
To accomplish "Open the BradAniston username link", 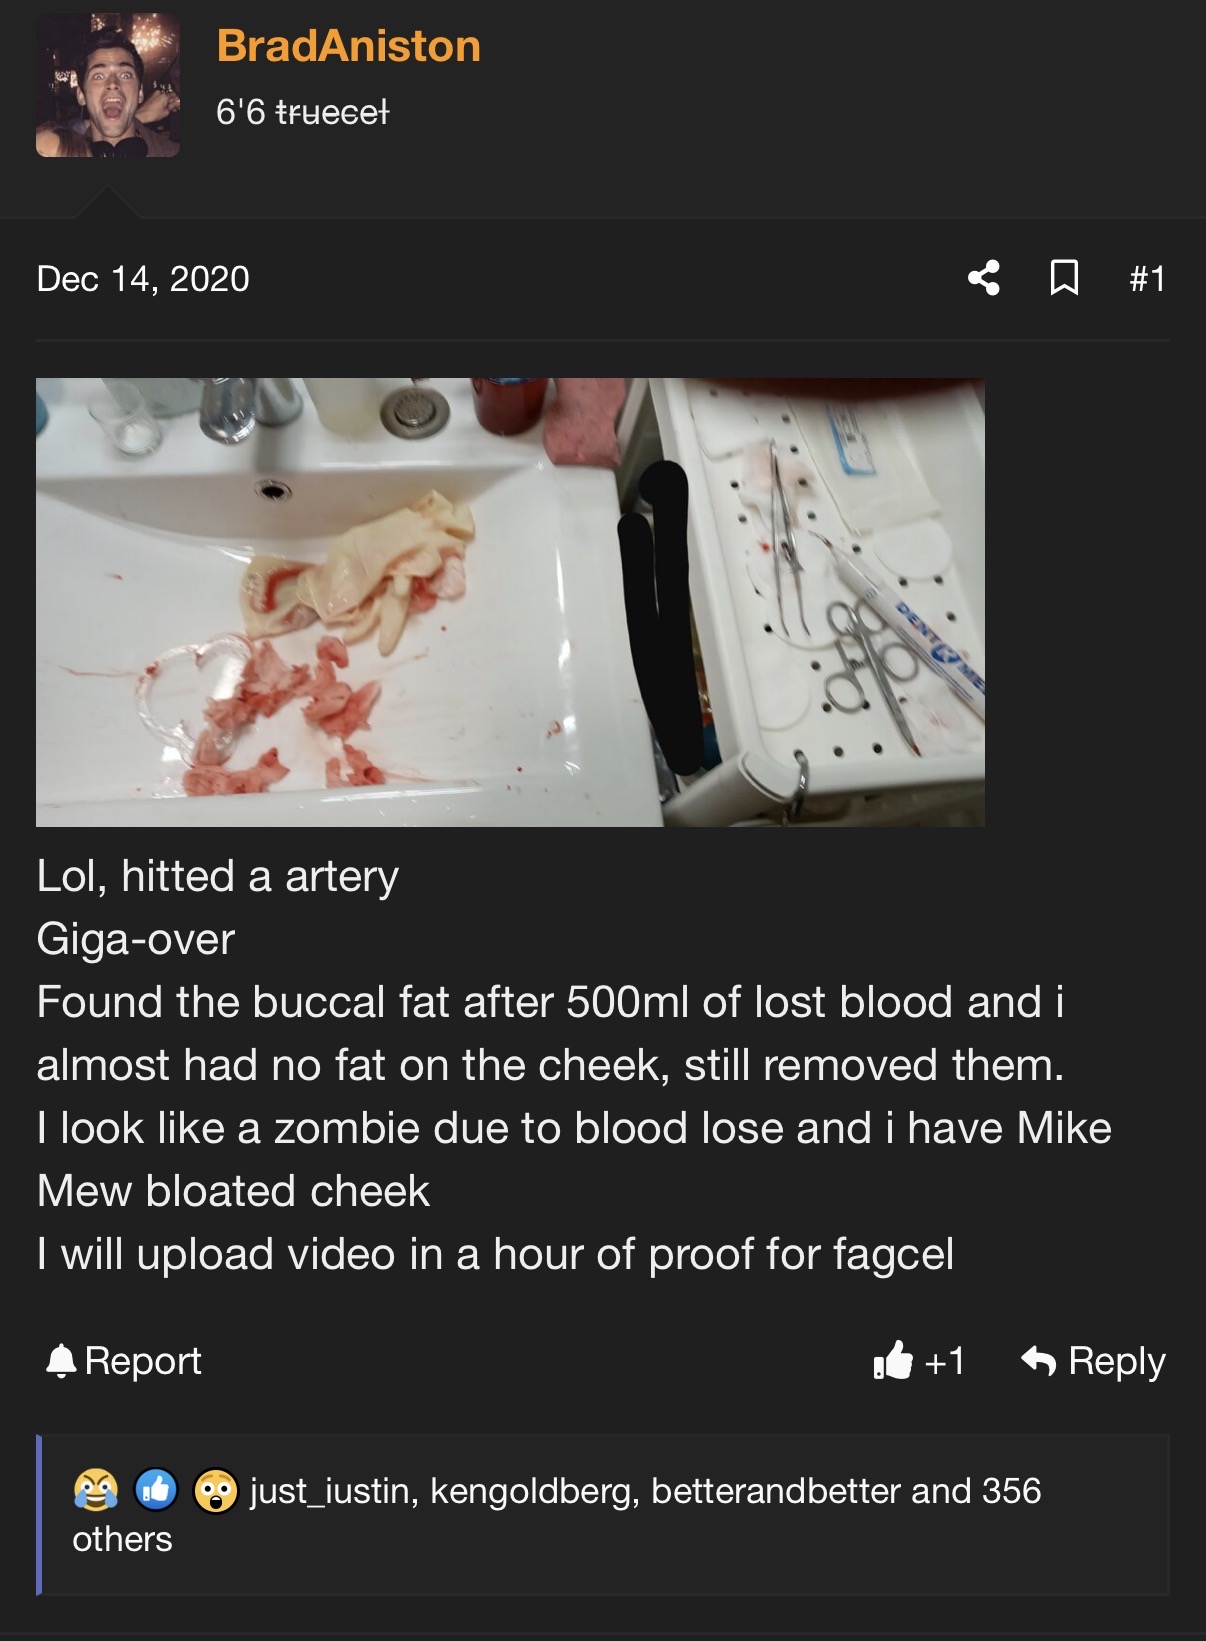I will coord(349,46).
